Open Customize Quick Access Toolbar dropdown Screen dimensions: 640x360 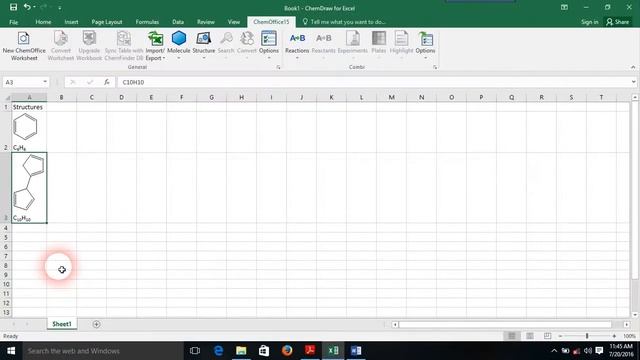click(60, 8)
